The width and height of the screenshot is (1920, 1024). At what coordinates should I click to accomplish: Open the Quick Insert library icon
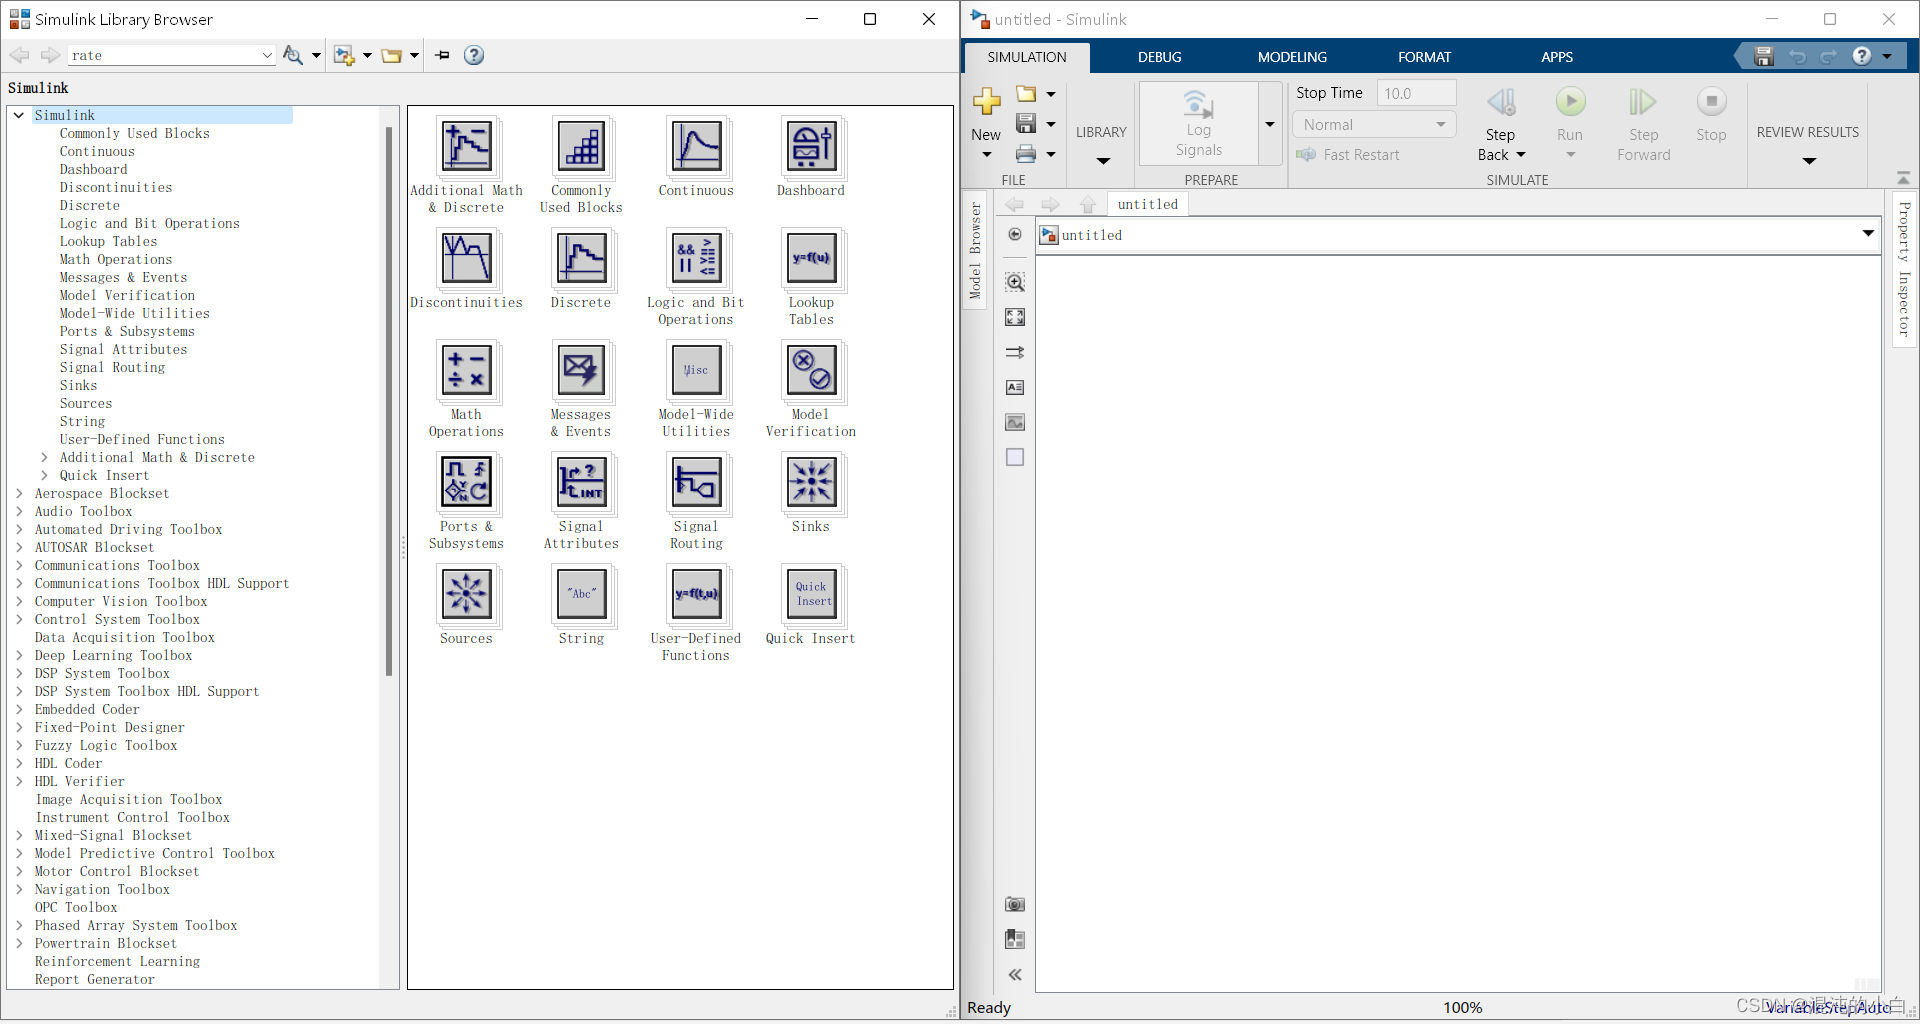(812, 595)
